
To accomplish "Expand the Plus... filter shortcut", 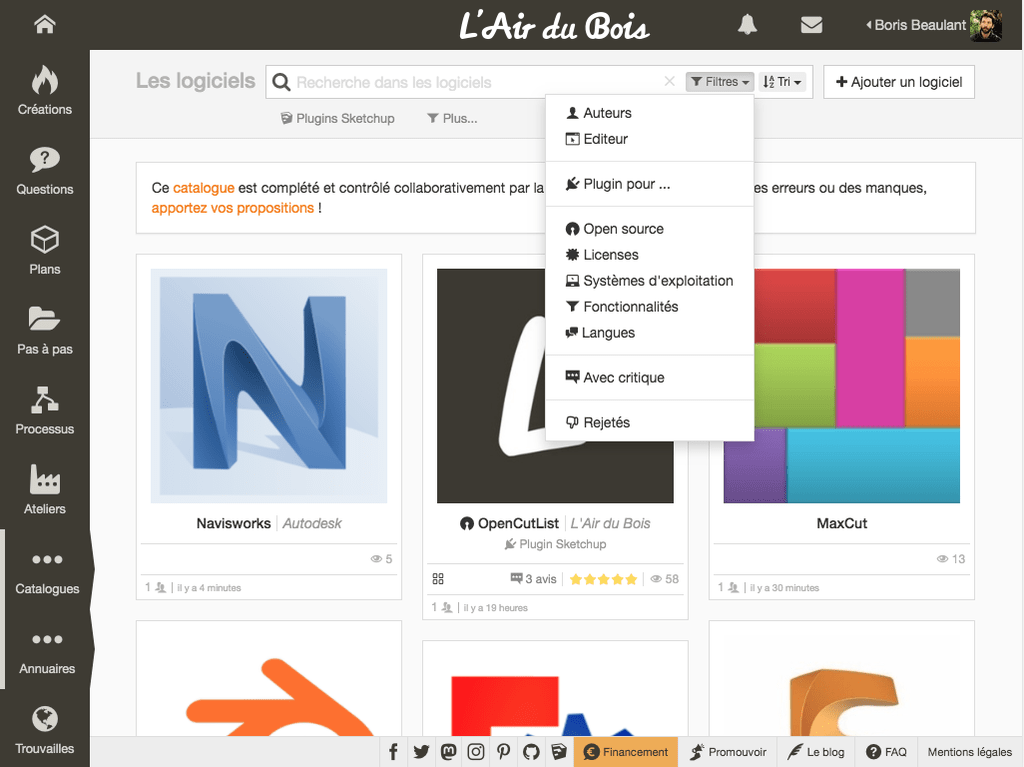I will coord(452,118).
